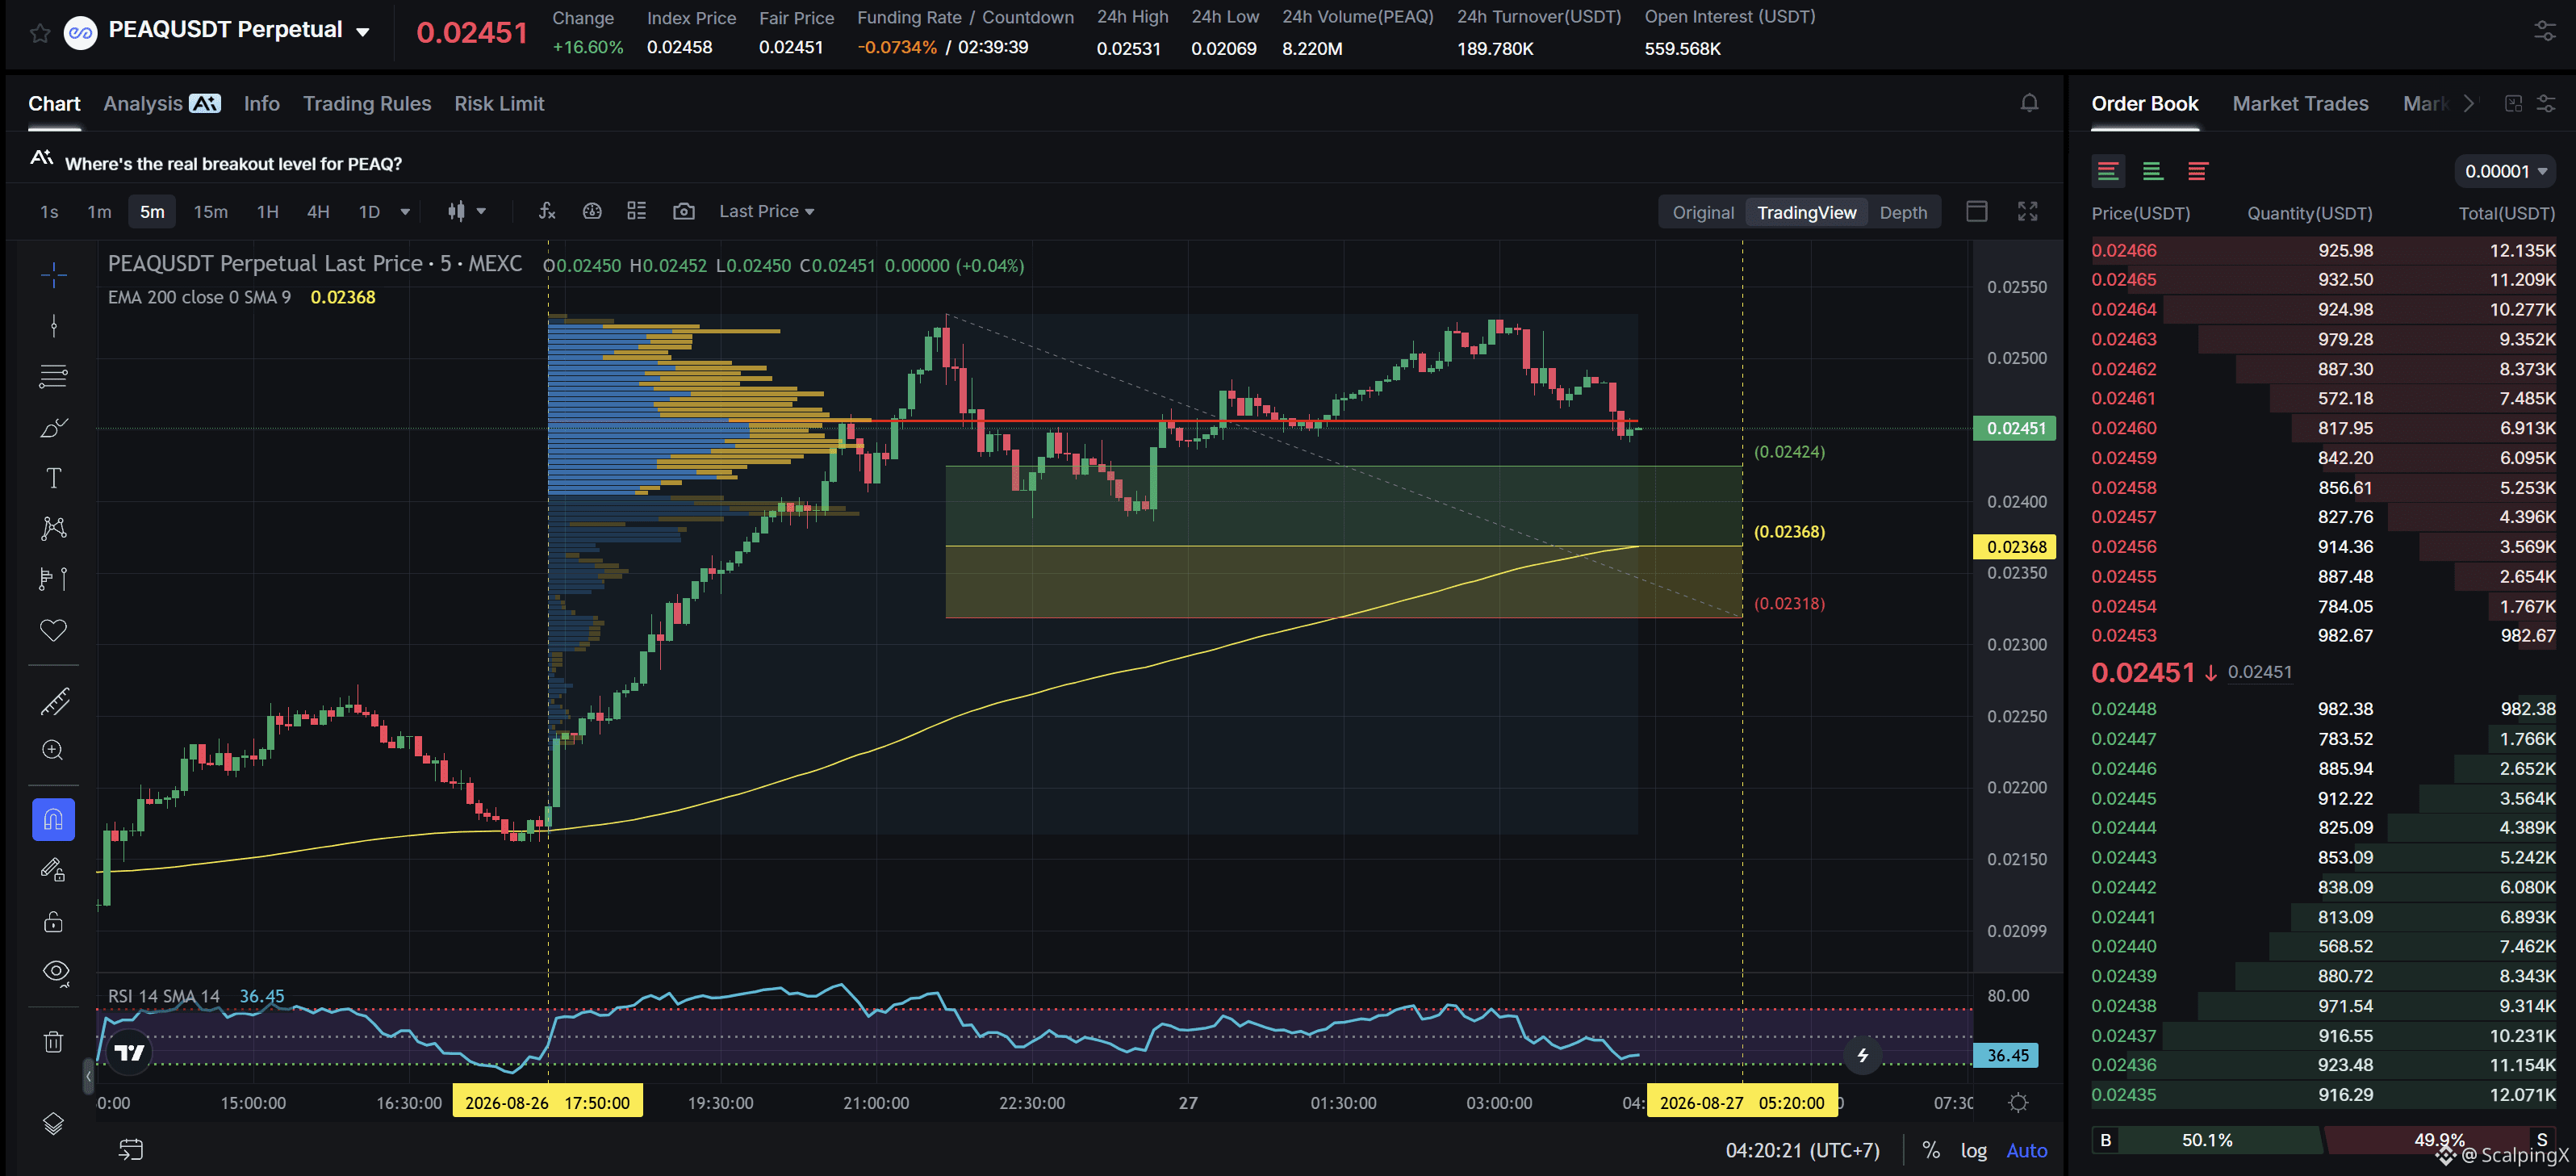2576x1176 pixels.
Task: Select the 15m timeframe
Action: 210,212
